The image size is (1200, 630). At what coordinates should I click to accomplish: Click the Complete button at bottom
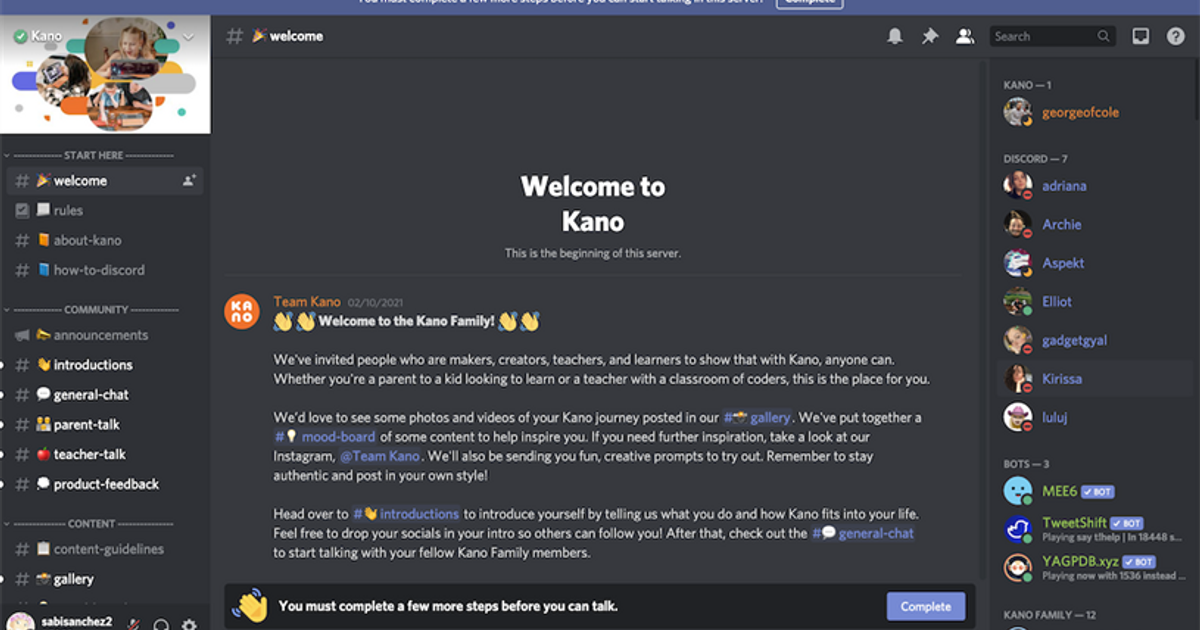tap(925, 606)
